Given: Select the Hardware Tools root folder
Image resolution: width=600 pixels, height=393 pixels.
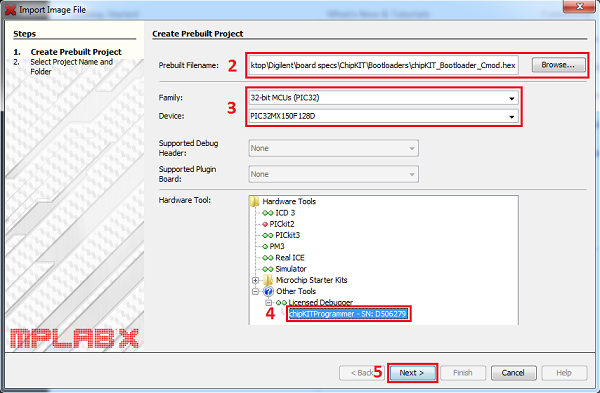Looking at the screenshot, I should [x=289, y=201].
